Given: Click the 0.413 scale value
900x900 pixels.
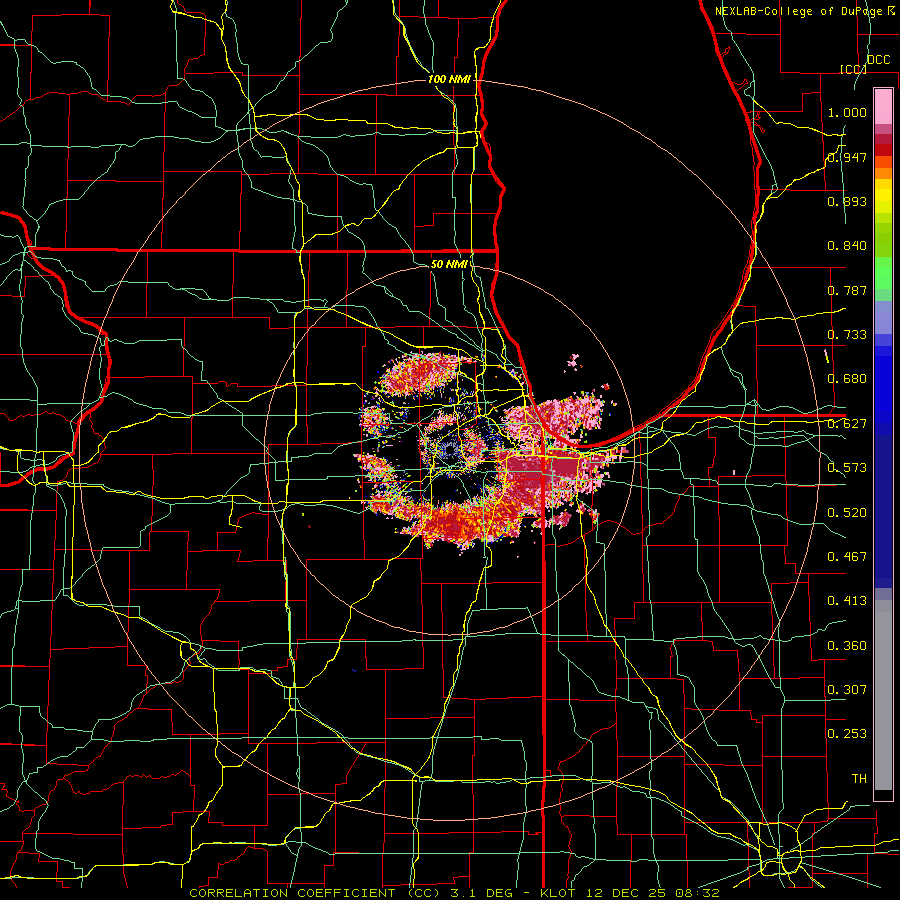Looking at the screenshot, I should [x=847, y=601].
